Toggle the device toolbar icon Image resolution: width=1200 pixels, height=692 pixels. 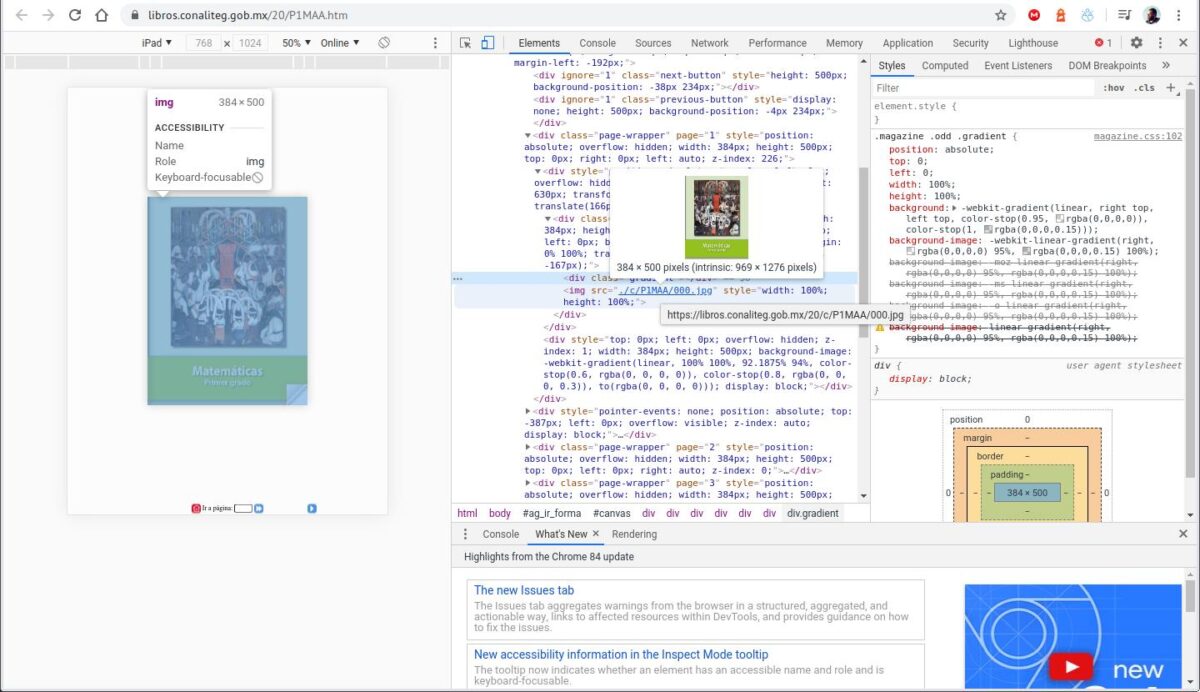pos(488,43)
